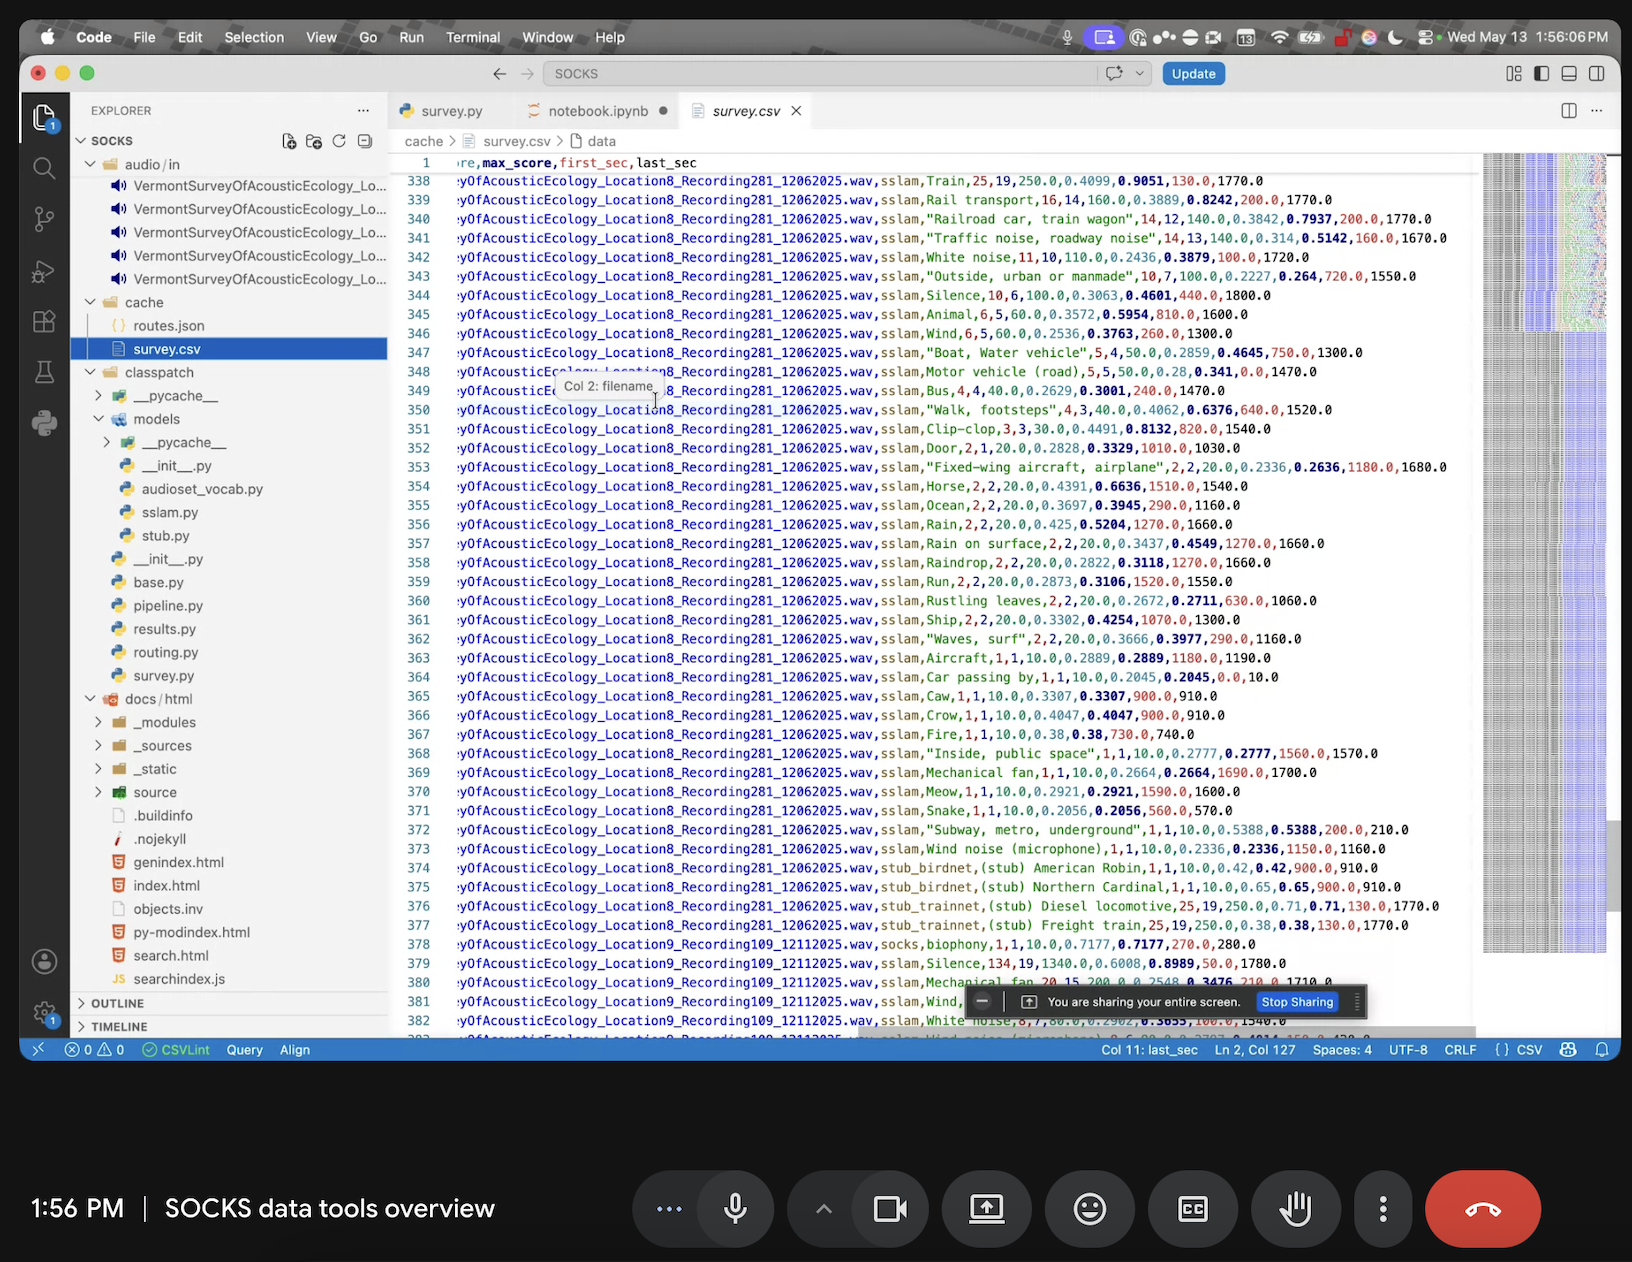Open the Python activity bar view

(44, 423)
